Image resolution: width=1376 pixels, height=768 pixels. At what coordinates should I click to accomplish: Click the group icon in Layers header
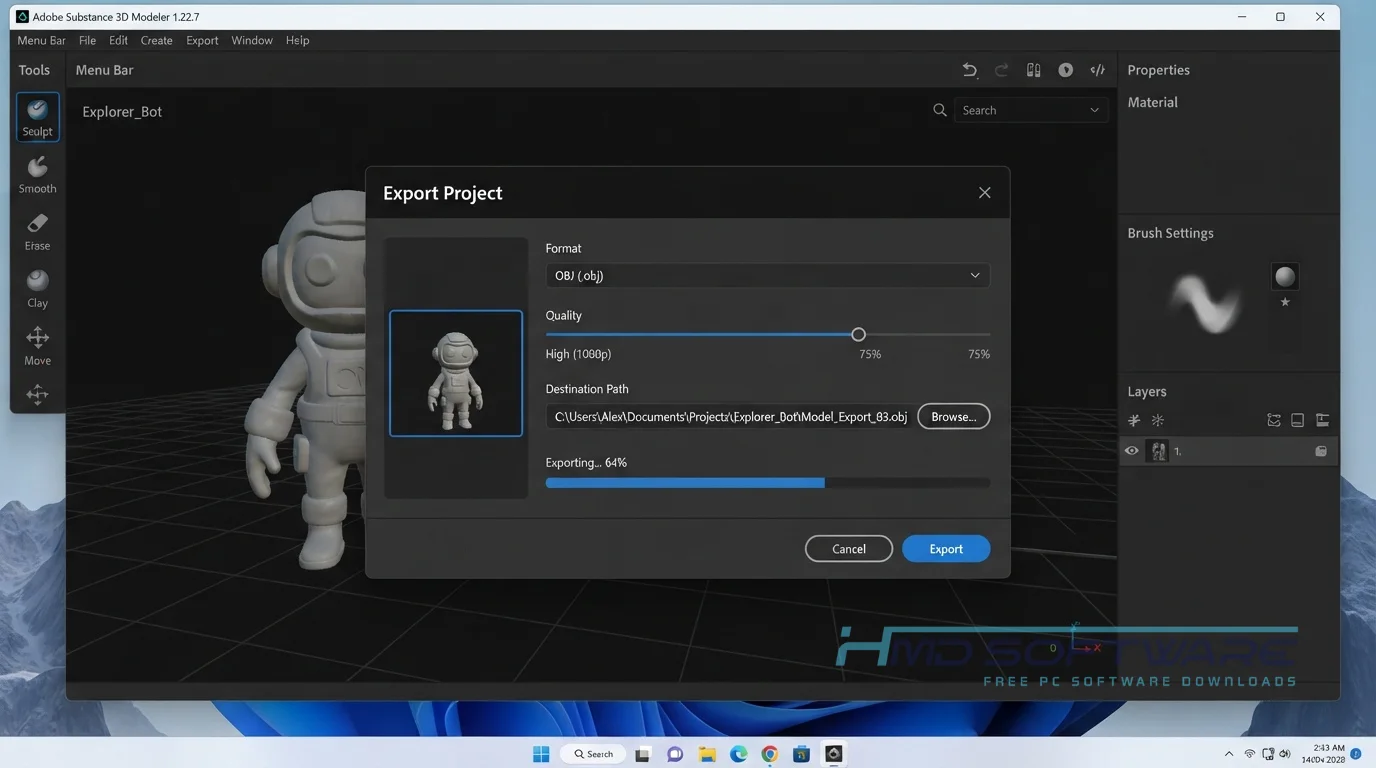pos(1274,420)
